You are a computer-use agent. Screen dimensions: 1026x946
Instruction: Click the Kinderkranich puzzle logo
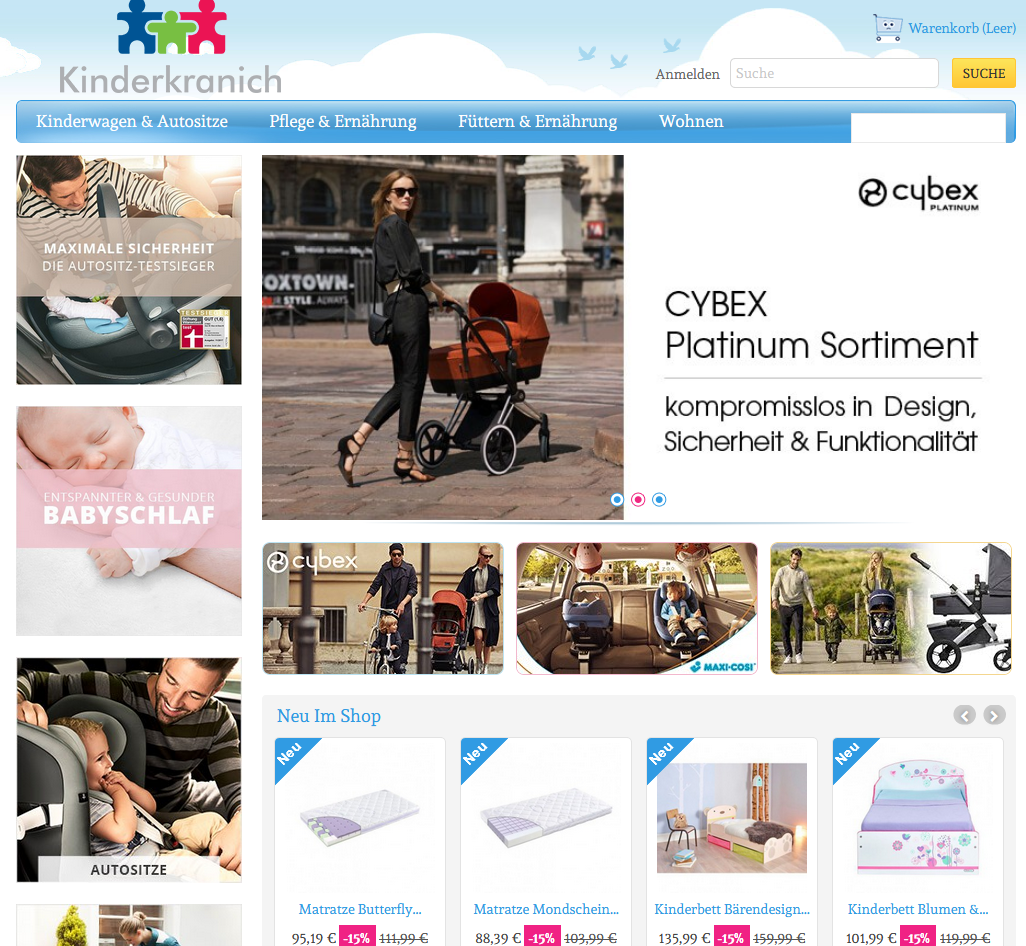171,48
